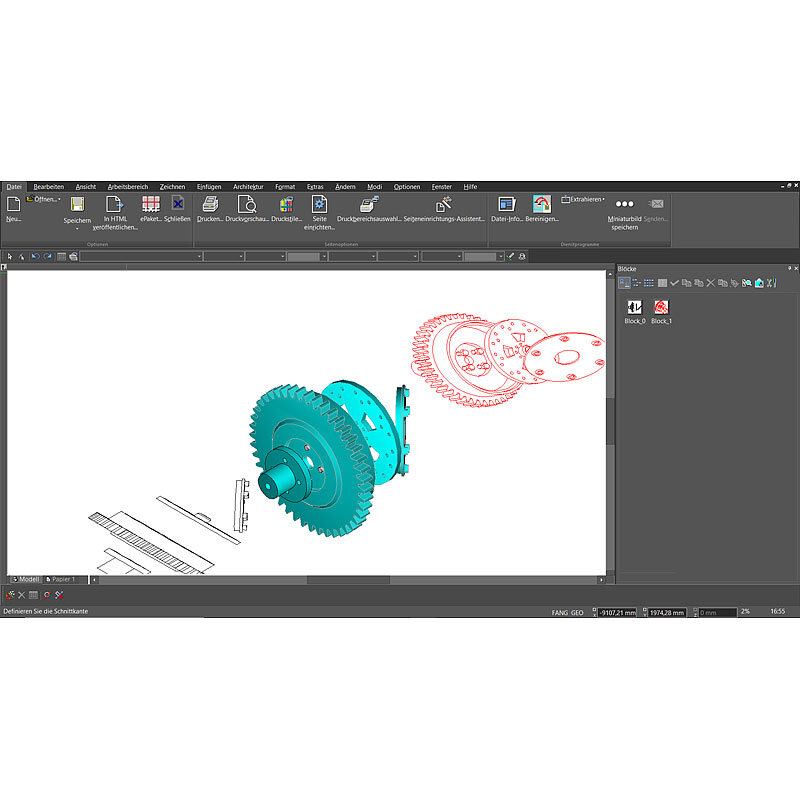The image size is (800, 800).
Task: Open the Speichern dropdown arrow
Action: pyautogui.click(x=77, y=229)
